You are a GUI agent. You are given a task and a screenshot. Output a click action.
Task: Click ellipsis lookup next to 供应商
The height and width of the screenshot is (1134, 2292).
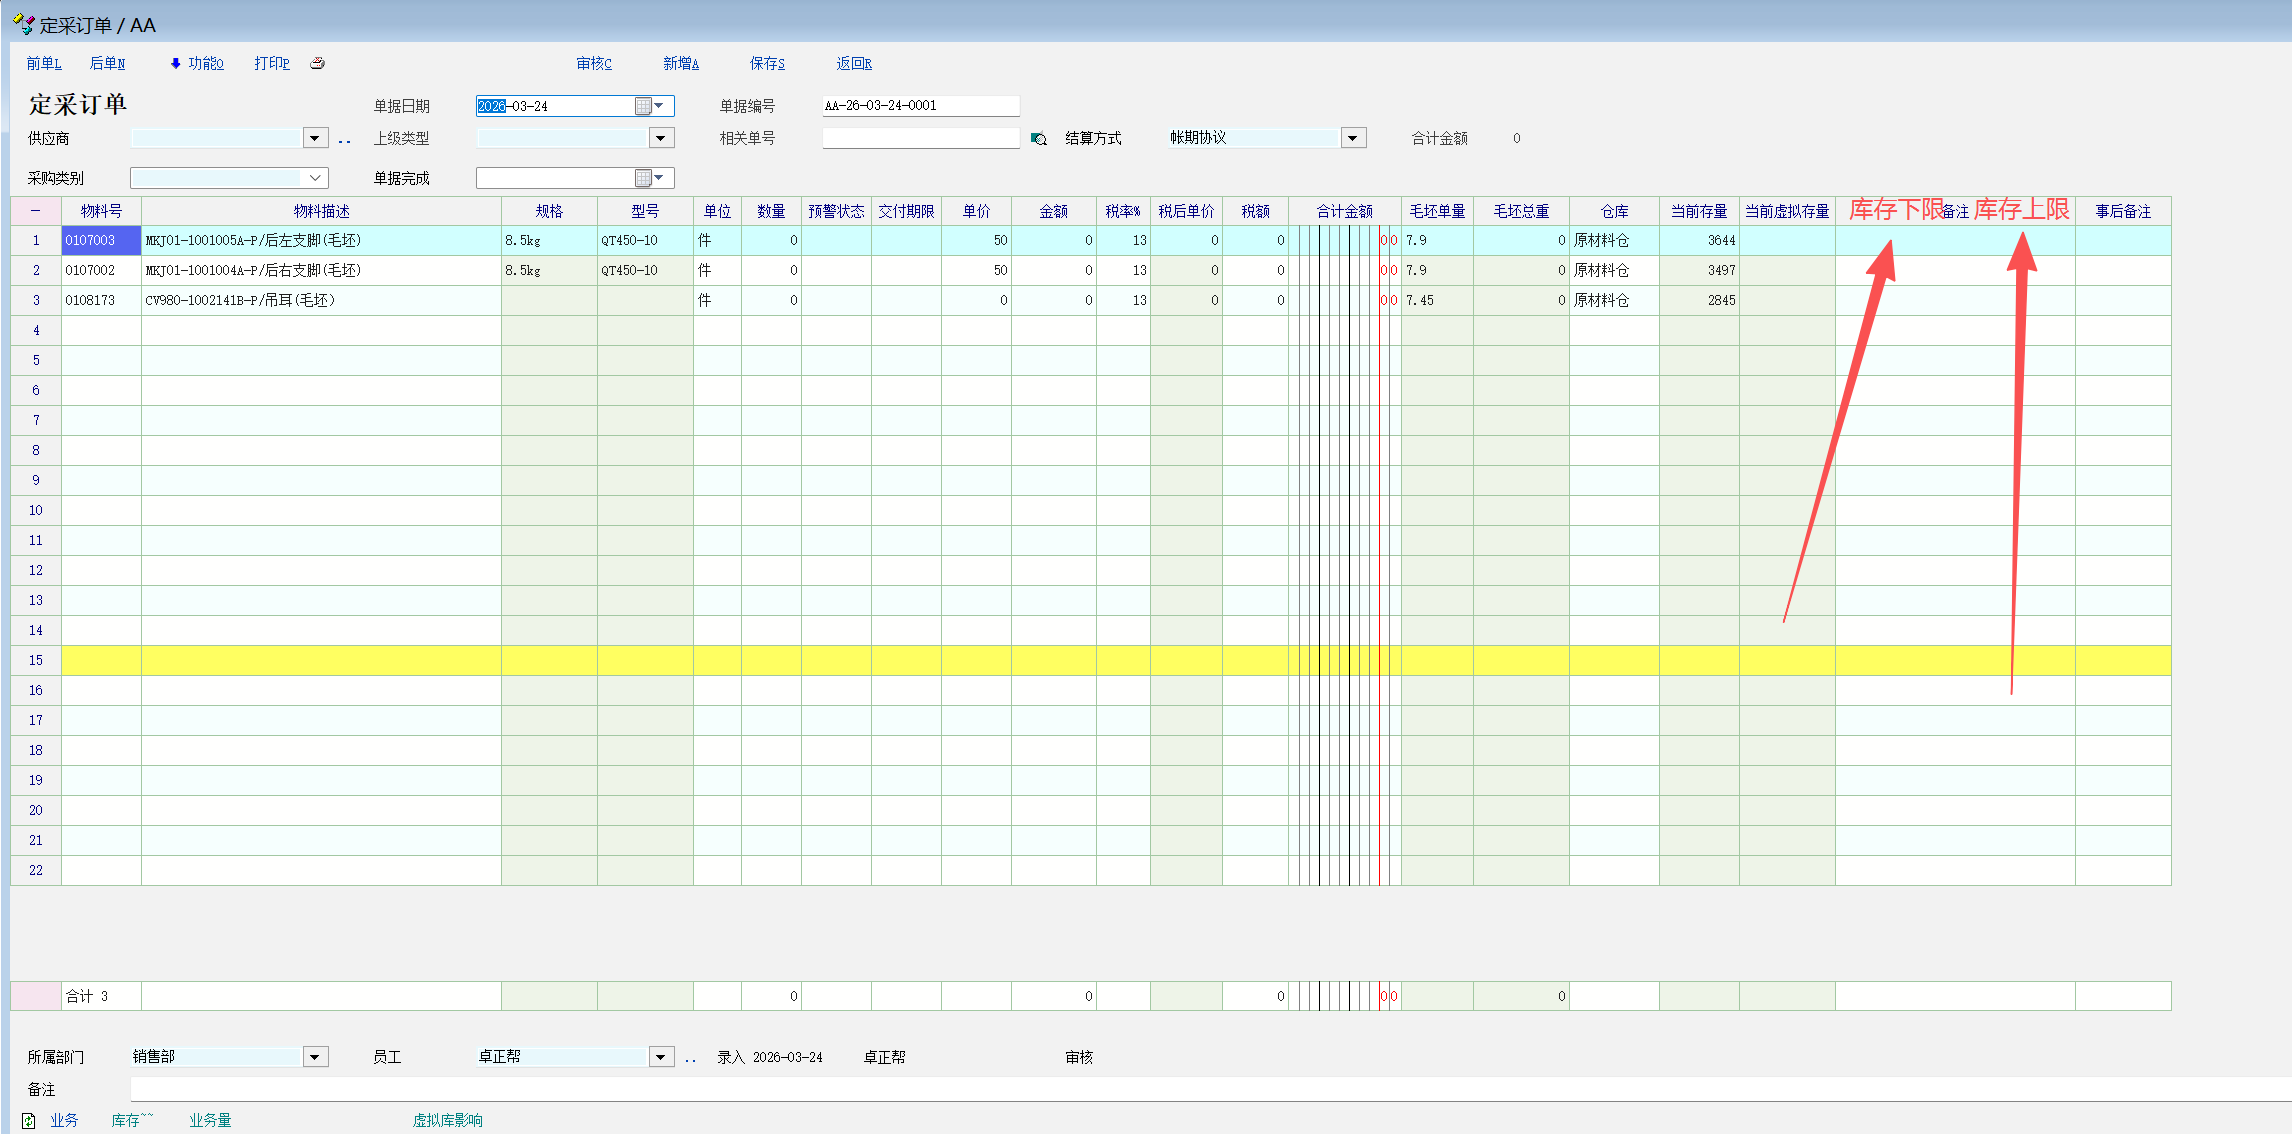click(x=345, y=140)
